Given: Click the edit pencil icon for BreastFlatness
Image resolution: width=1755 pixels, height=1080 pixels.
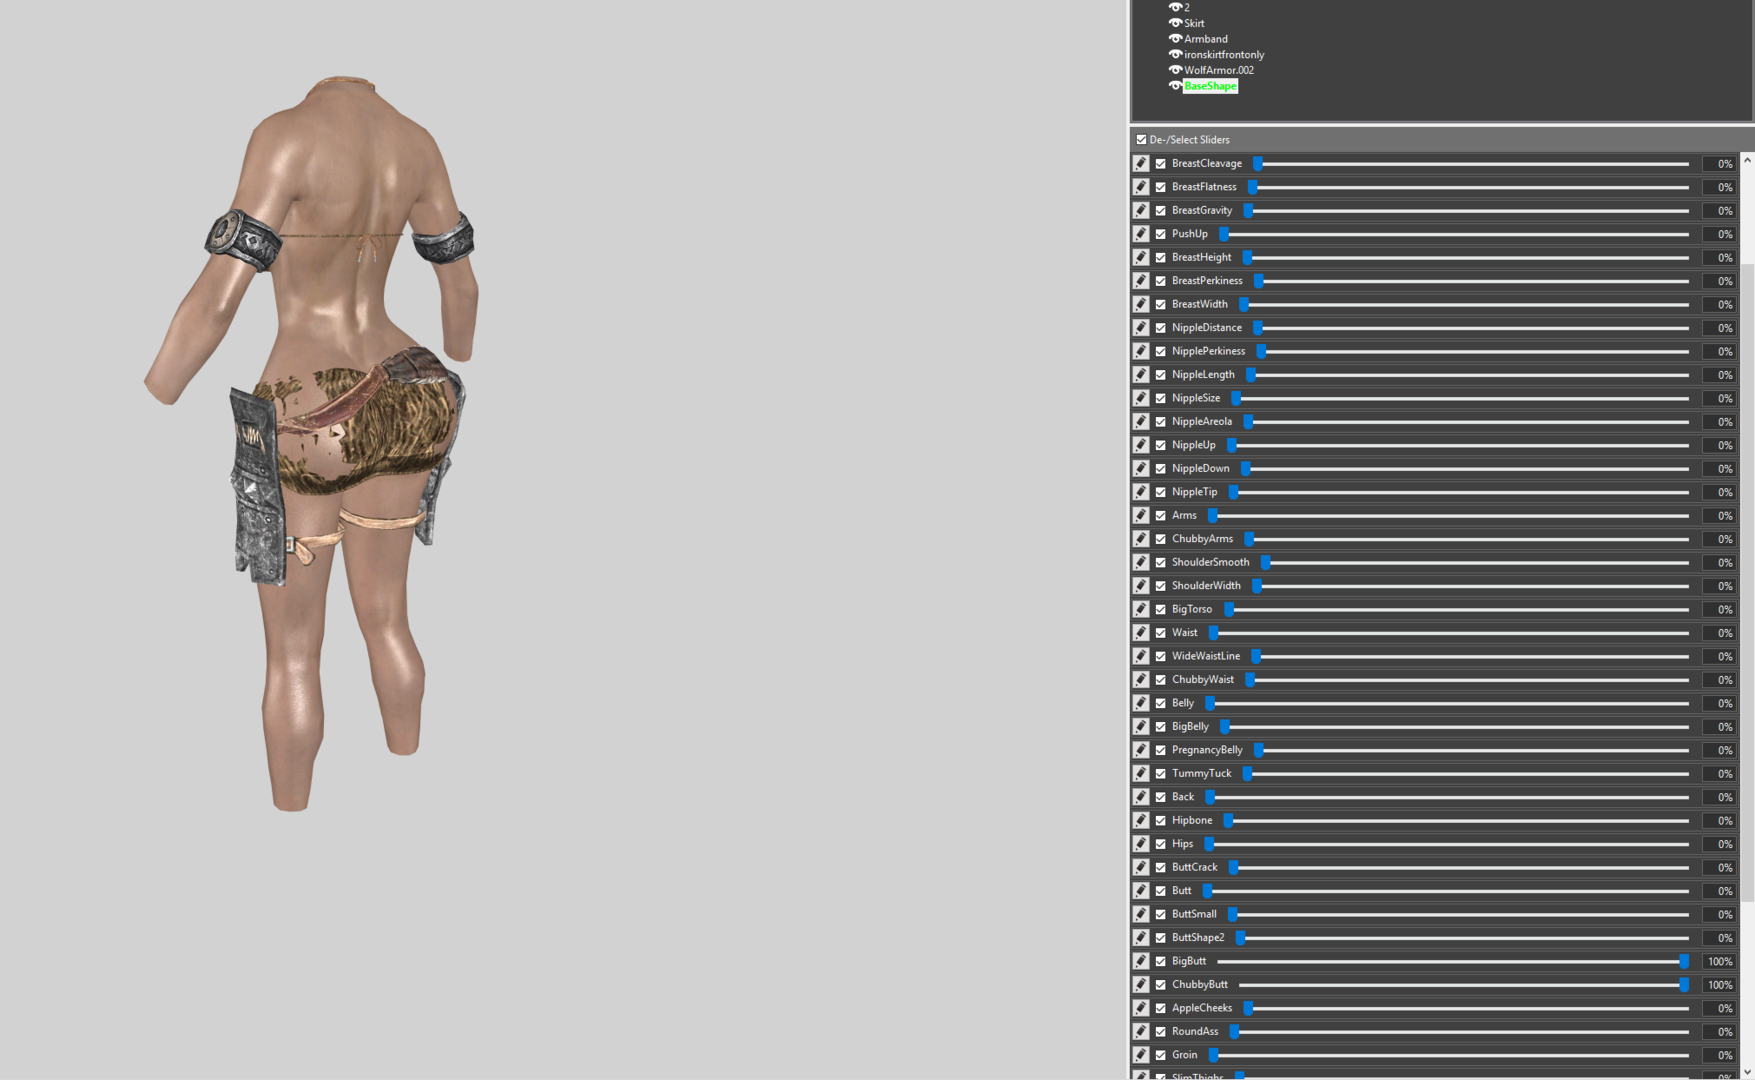Looking at the screenshot, I should [1141, 187].
